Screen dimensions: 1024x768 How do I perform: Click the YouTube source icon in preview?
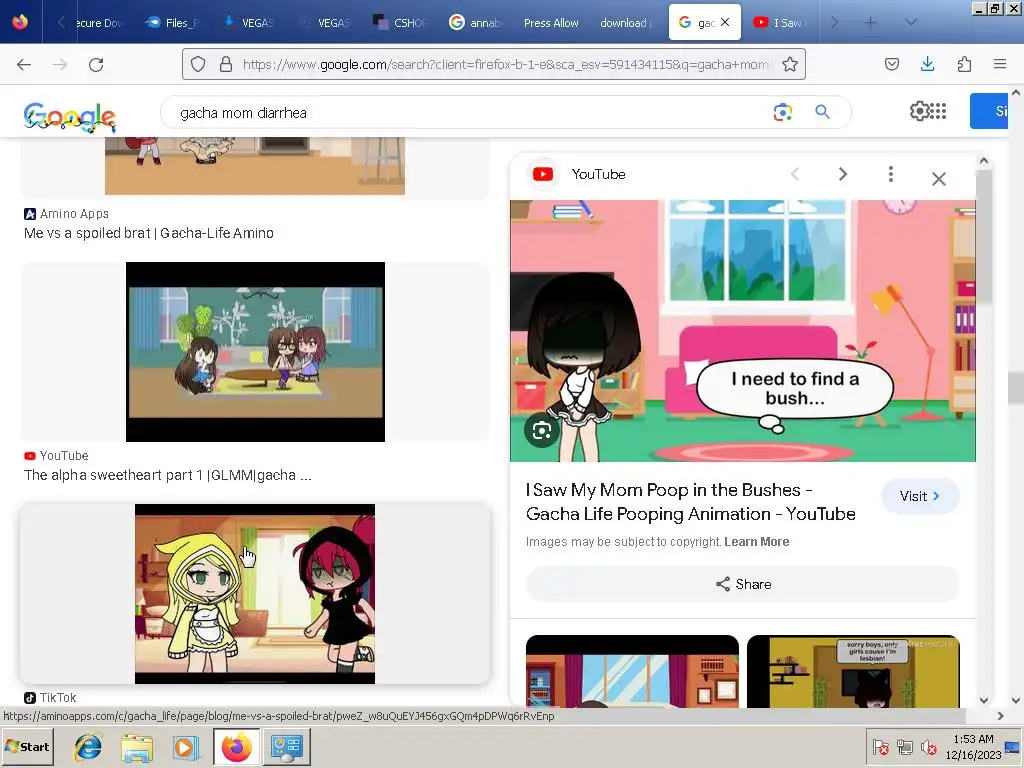tap(543, 174)
